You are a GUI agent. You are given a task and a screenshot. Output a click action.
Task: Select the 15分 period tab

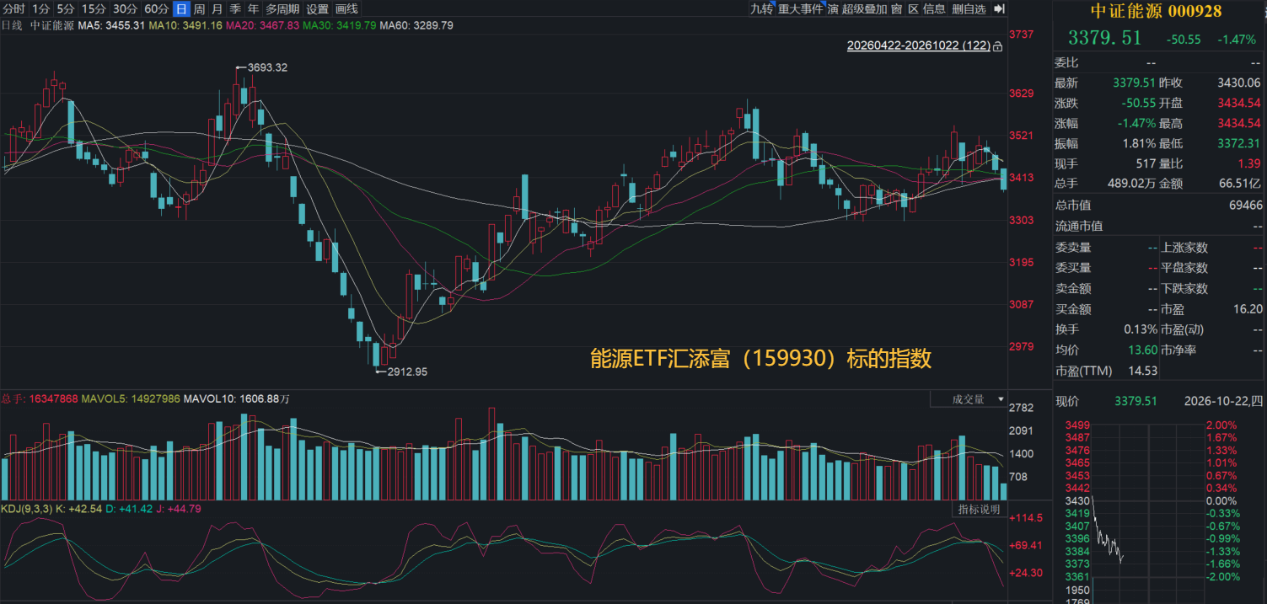pos(94,9)
